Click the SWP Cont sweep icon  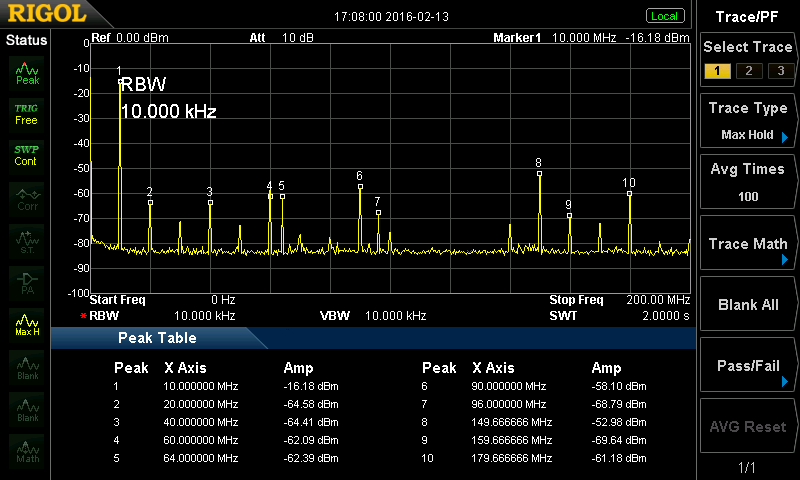pyautogui.click(x=27, y=155)
